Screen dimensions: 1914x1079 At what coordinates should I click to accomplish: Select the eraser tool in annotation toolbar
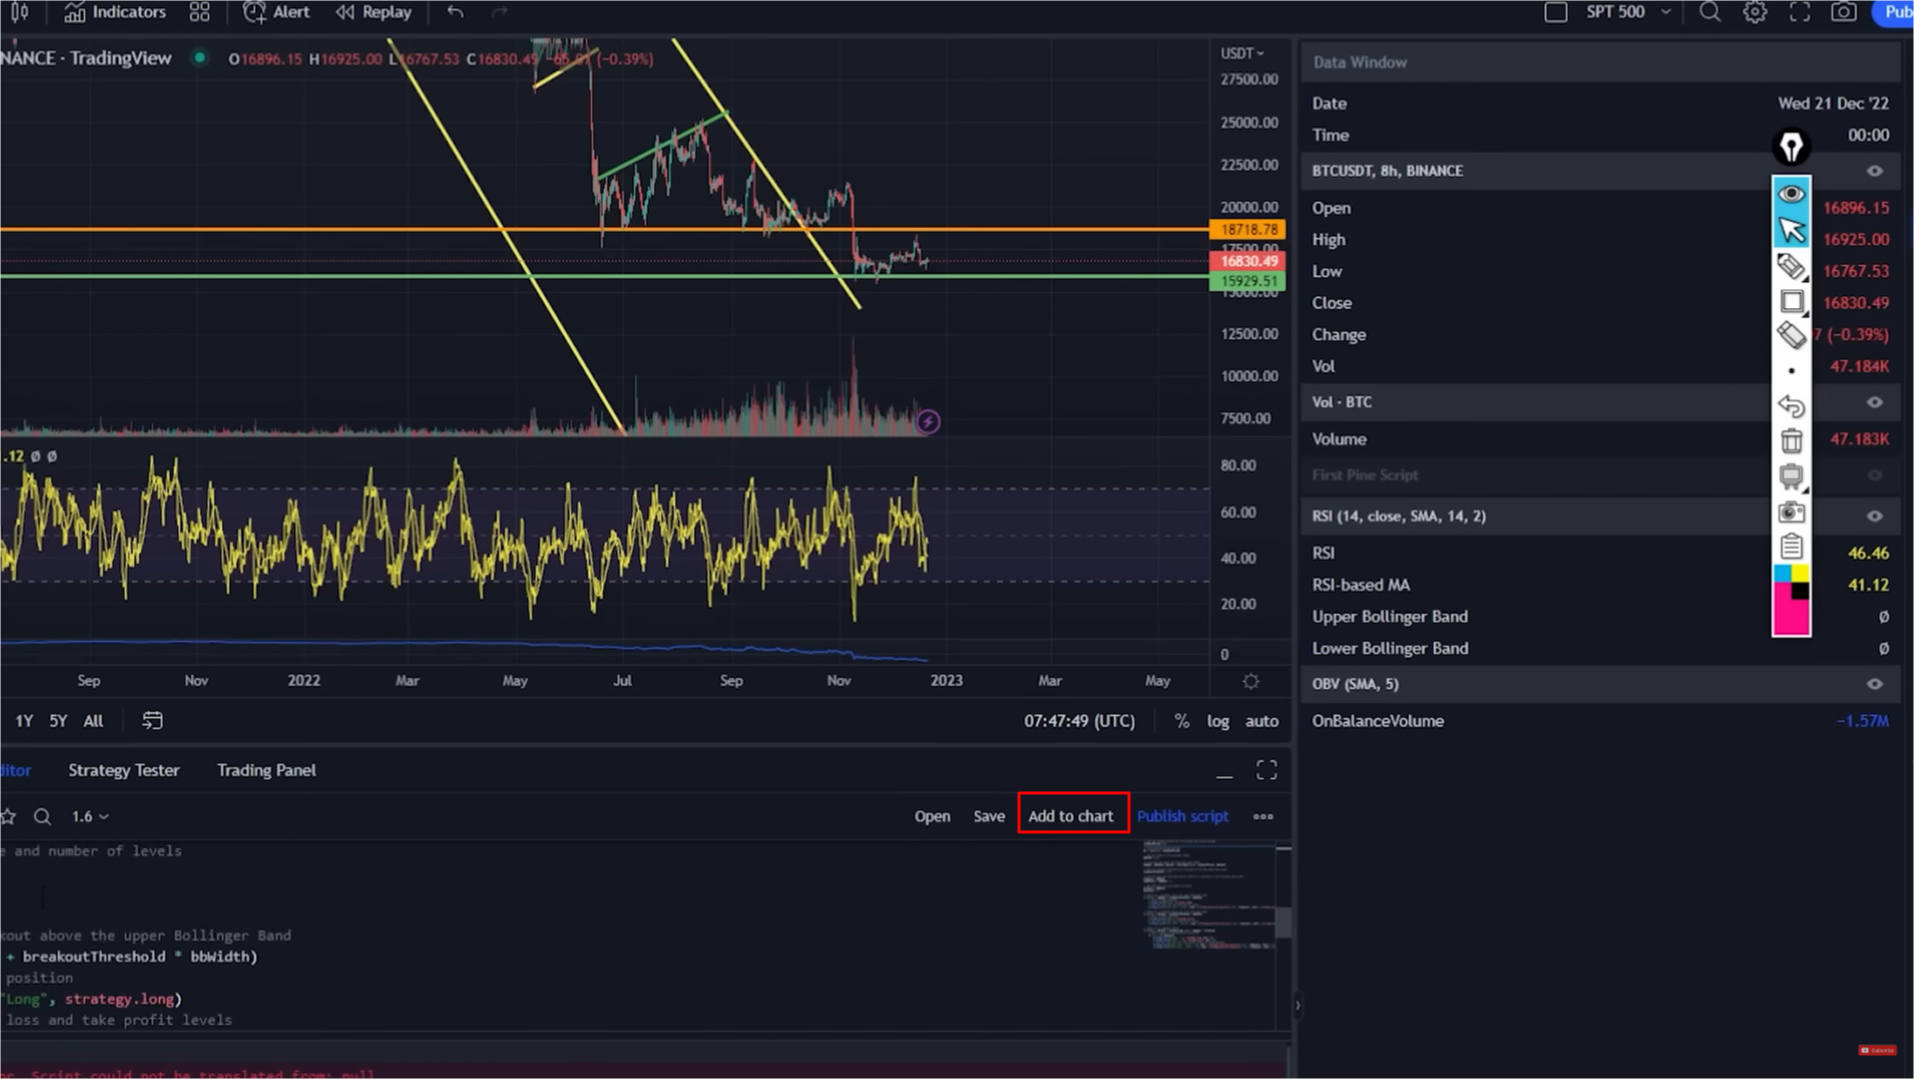coord(1791,336)
